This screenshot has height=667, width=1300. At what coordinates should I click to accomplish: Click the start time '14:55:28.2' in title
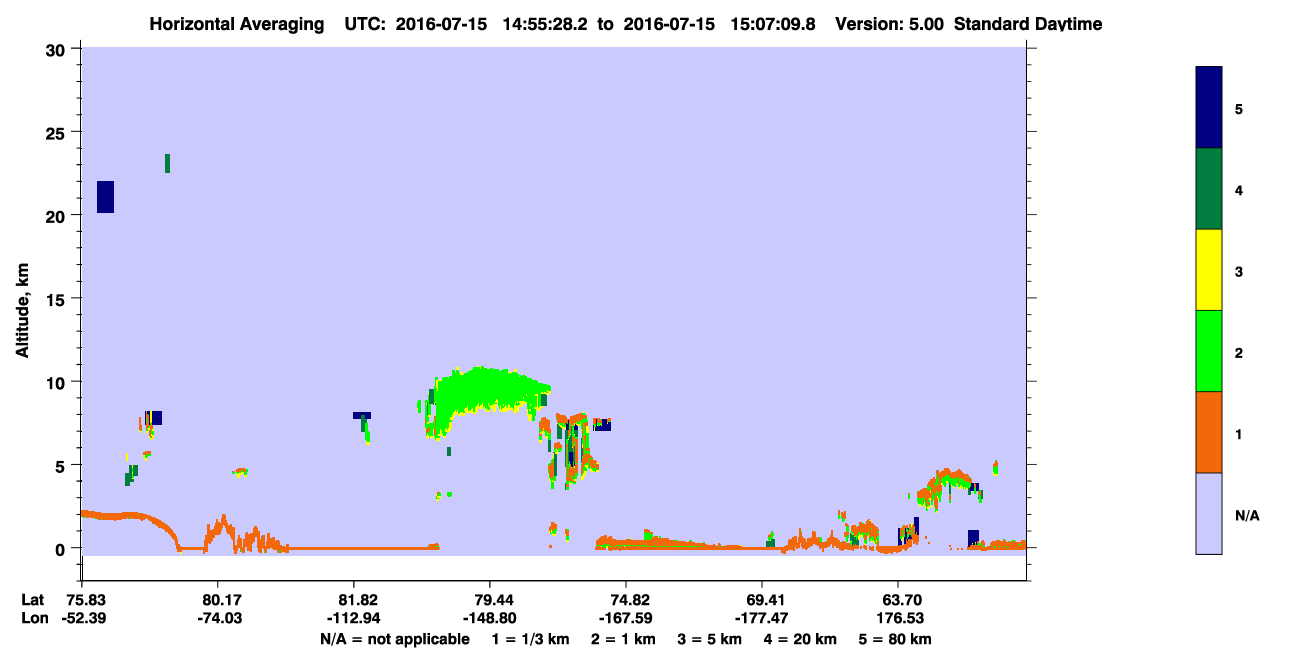(x=546, y=23)
